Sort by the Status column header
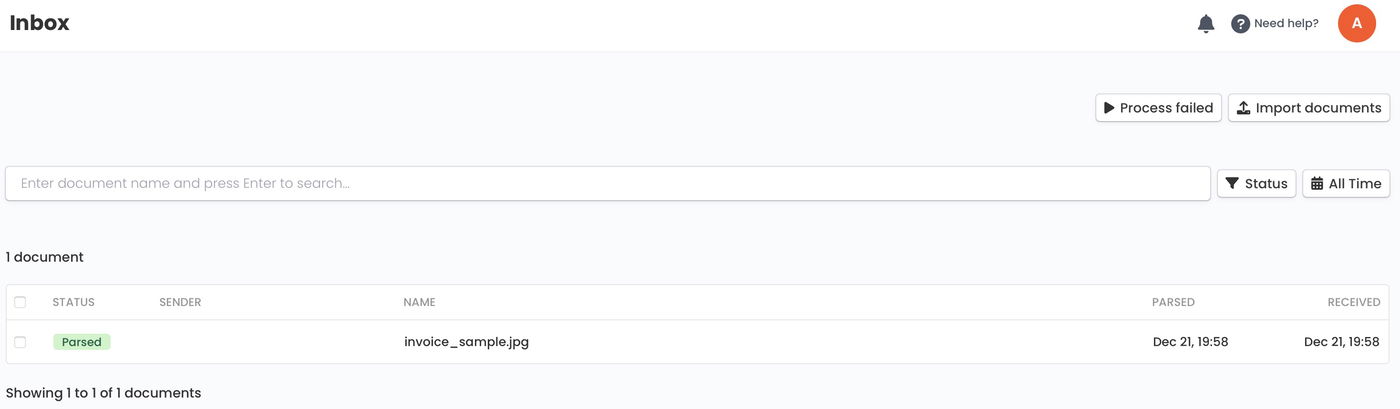Screen dimensions: 1400x409 tap(73, 302)
